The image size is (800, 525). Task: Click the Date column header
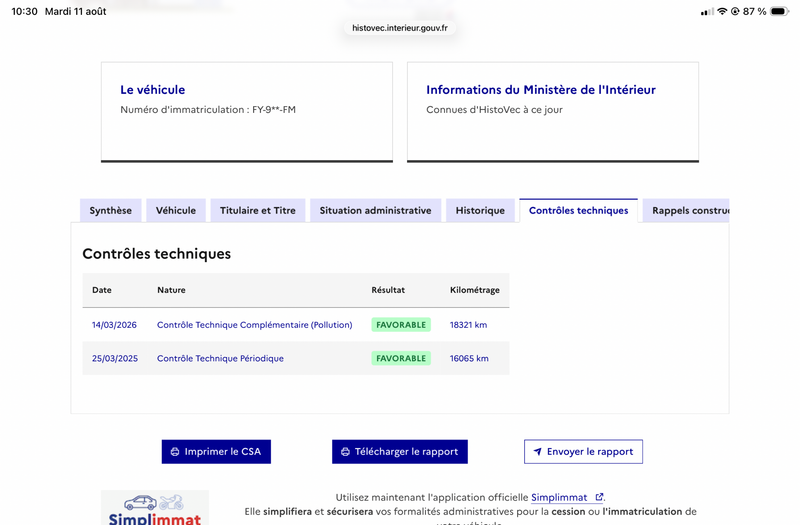[102, 290]
